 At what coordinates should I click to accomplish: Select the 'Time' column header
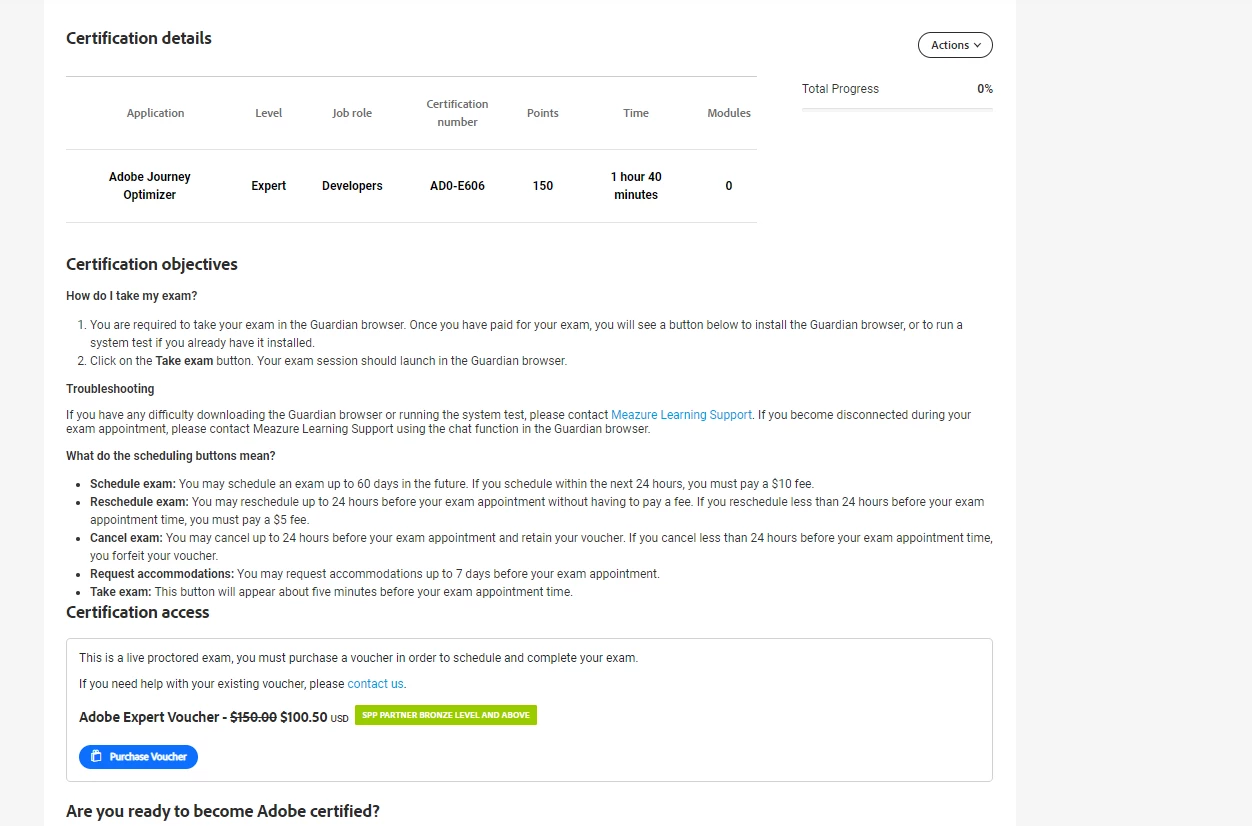(x=636, y=113)
